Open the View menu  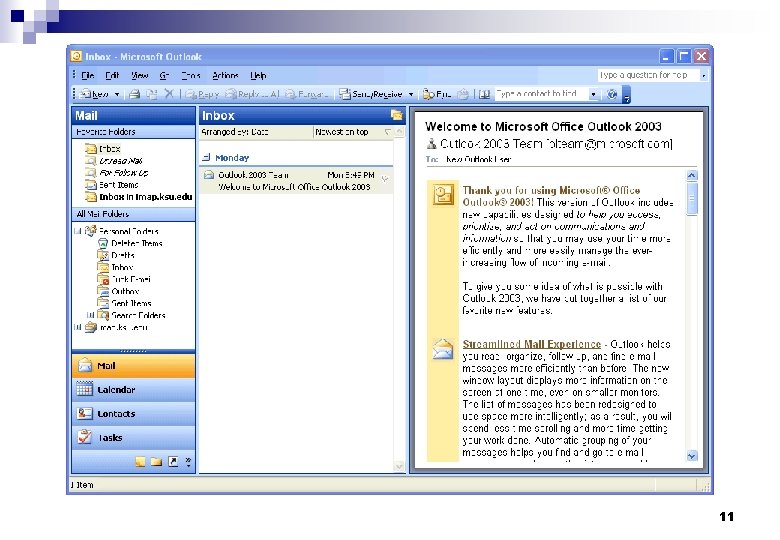140,76
